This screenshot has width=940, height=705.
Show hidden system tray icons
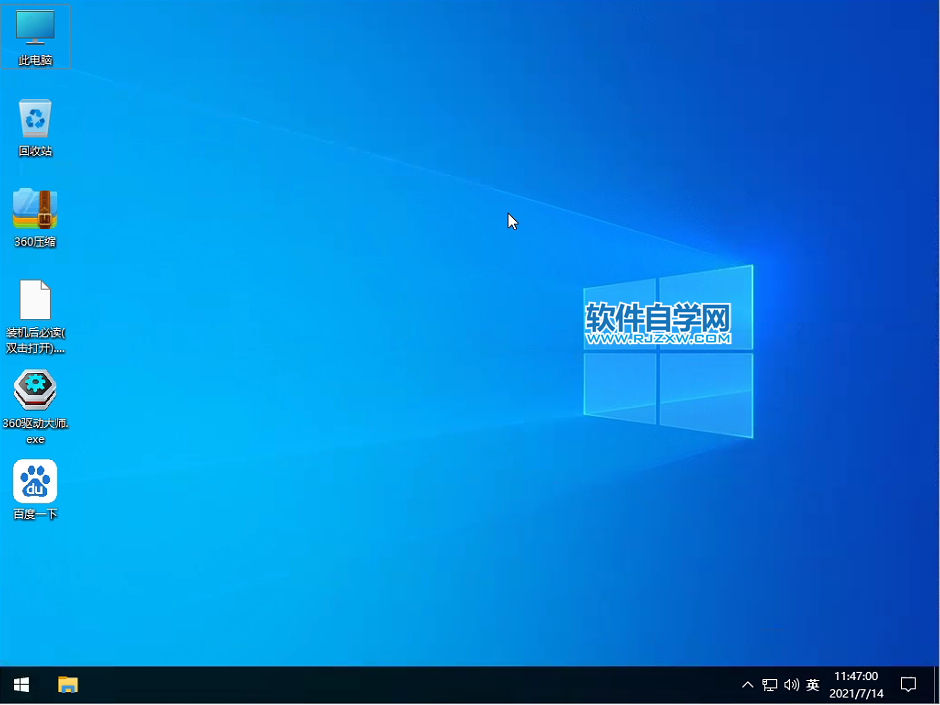[x=748, y=684]
